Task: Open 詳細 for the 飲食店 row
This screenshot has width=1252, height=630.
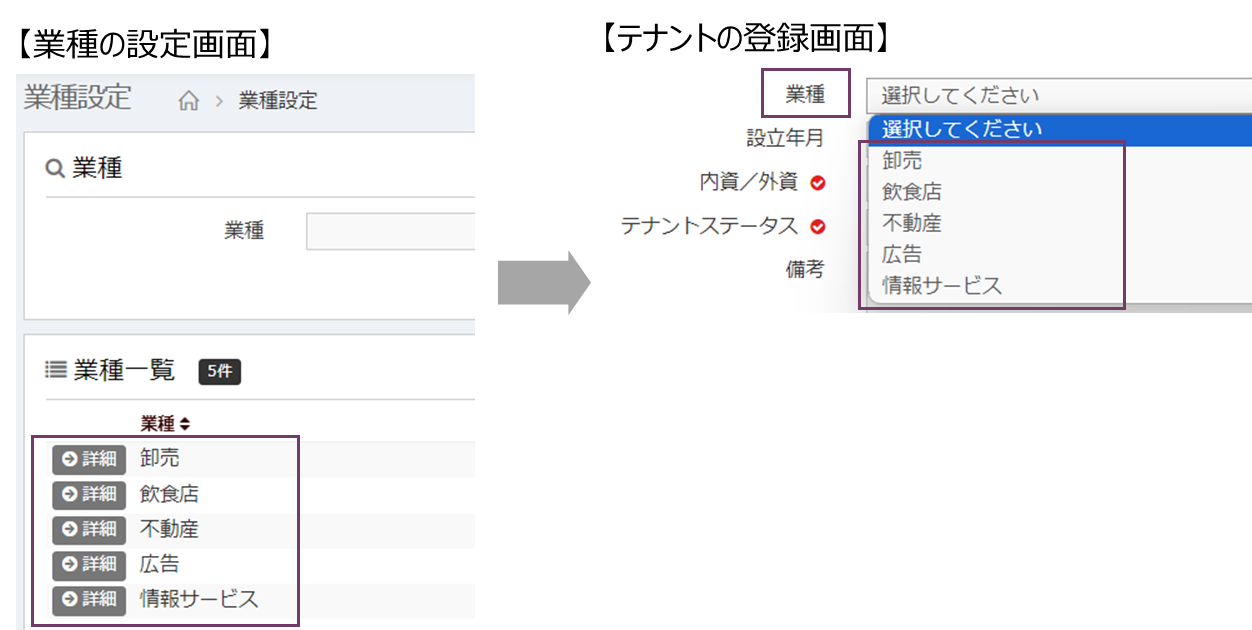Action: (89, 494)
